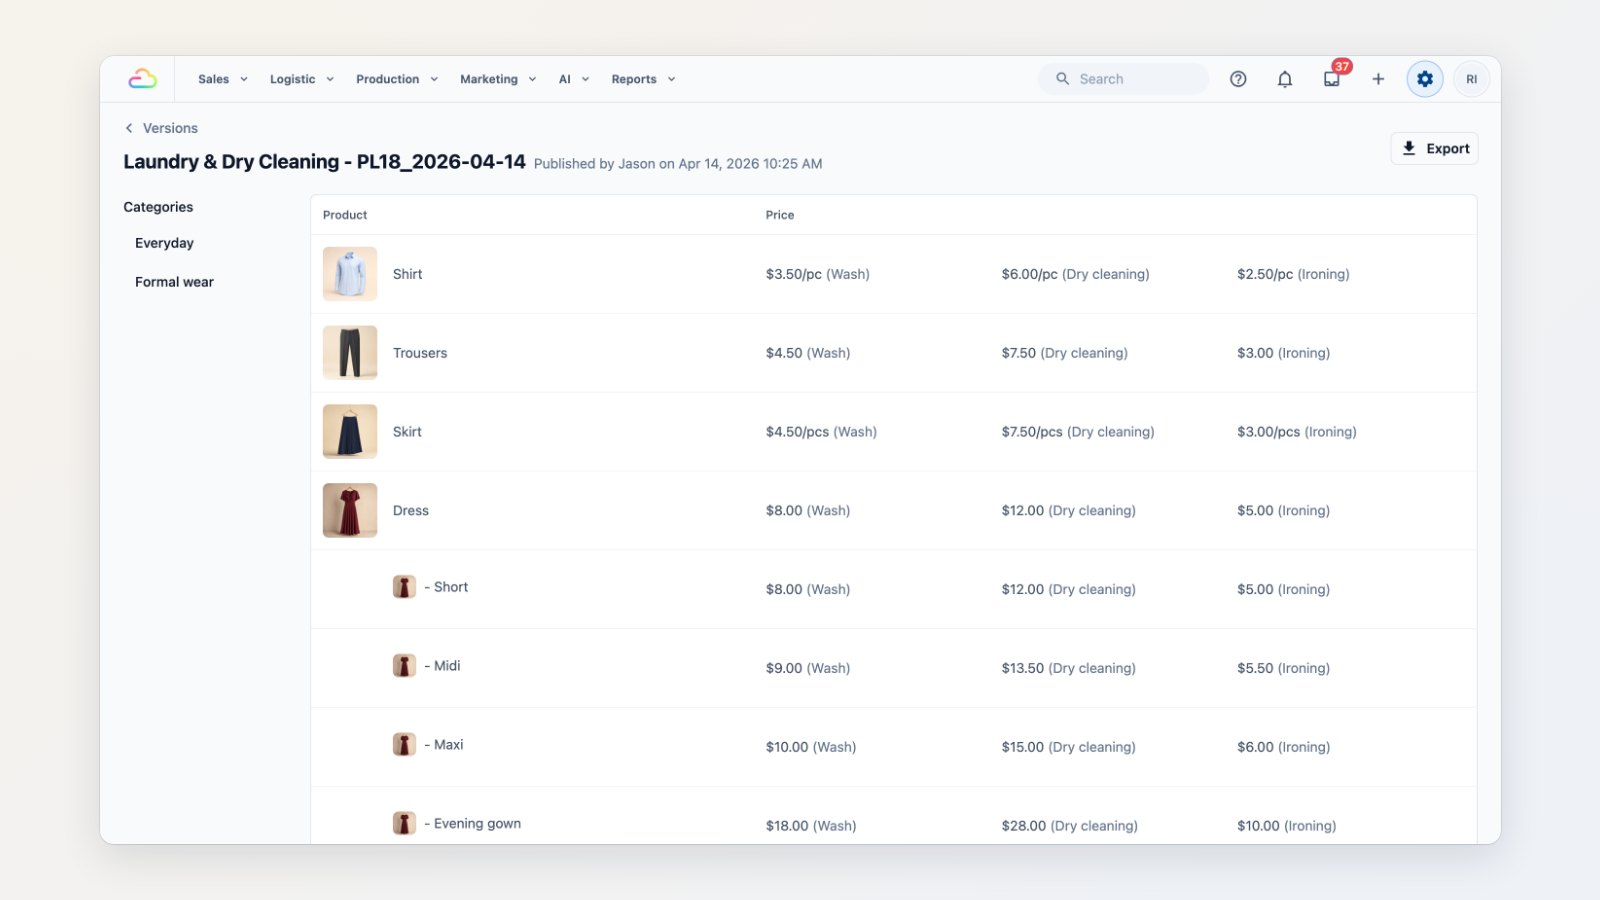Click Maxi $10.00 Wash price
1600x900 pixels.
pos(811,747)
